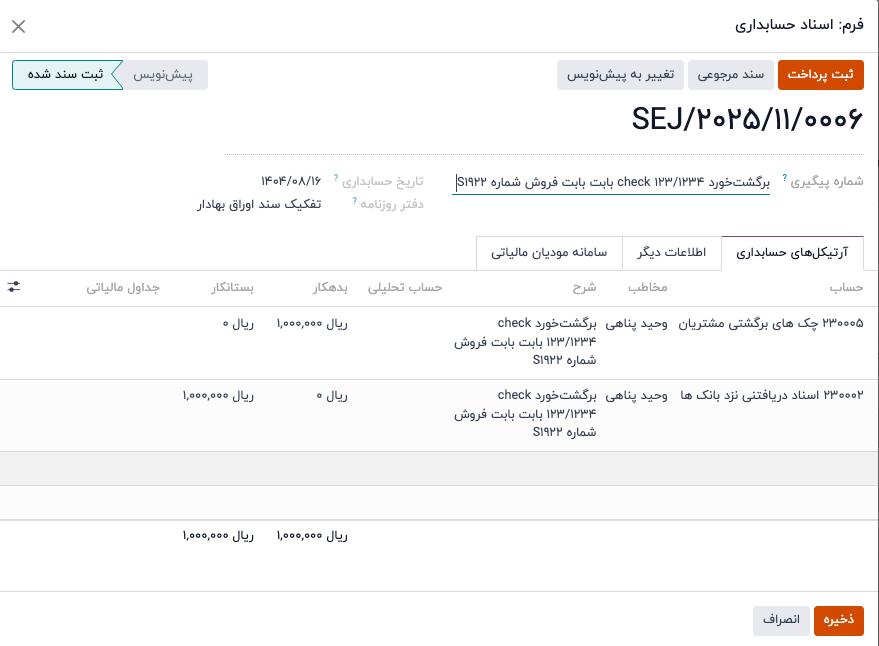The image size is (879, 646).
Task: Click help mark beside شماره پیگیری
Action: [784, 178]
